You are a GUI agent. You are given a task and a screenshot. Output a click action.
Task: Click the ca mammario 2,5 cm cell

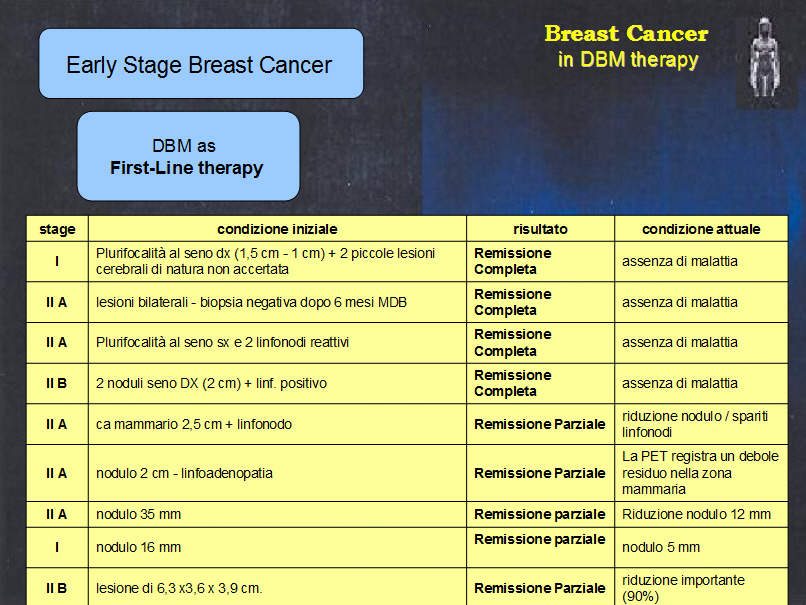click(277, 424)
